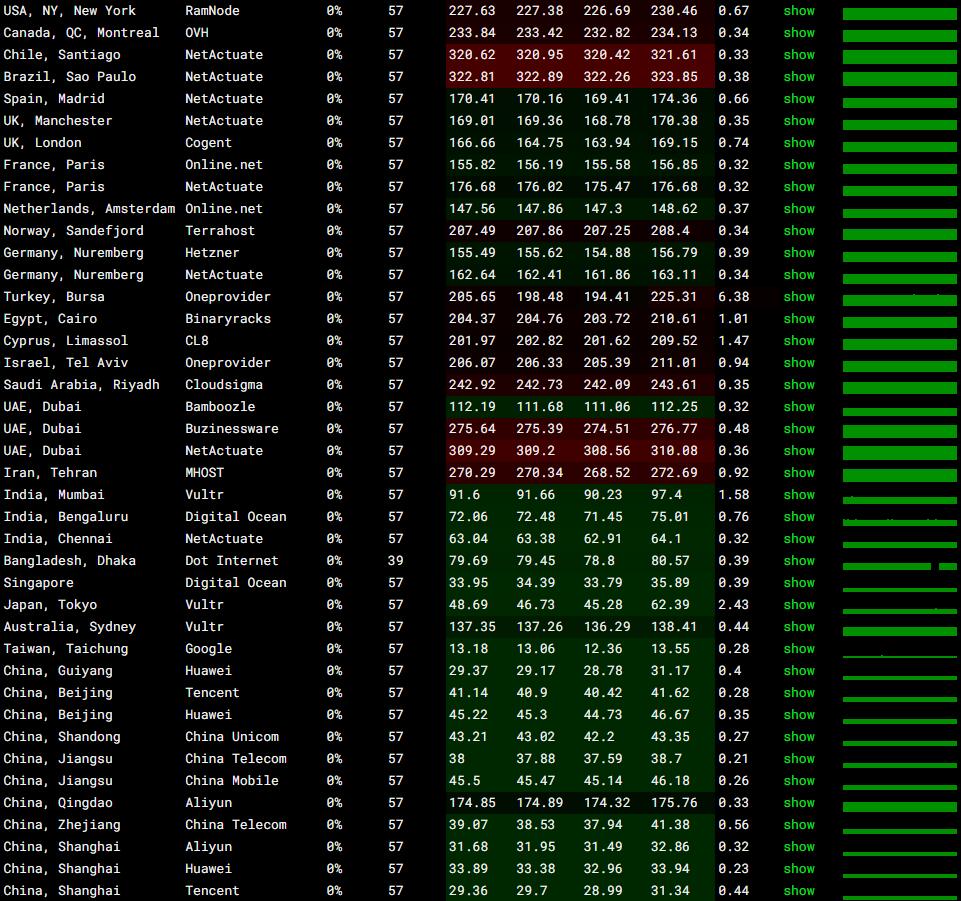
Task: Open 'show' for Taiwan, Taichung row
Action: (x=799, y=649)
